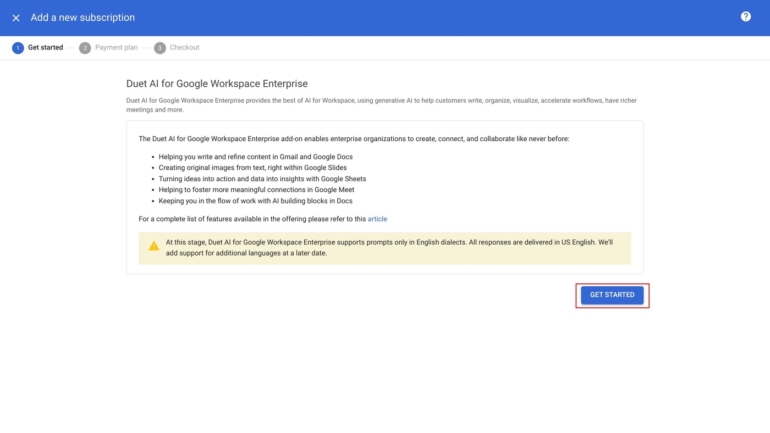Close the Add a new subscription page
The image size is (770, 433).
[x=16, y=18]
